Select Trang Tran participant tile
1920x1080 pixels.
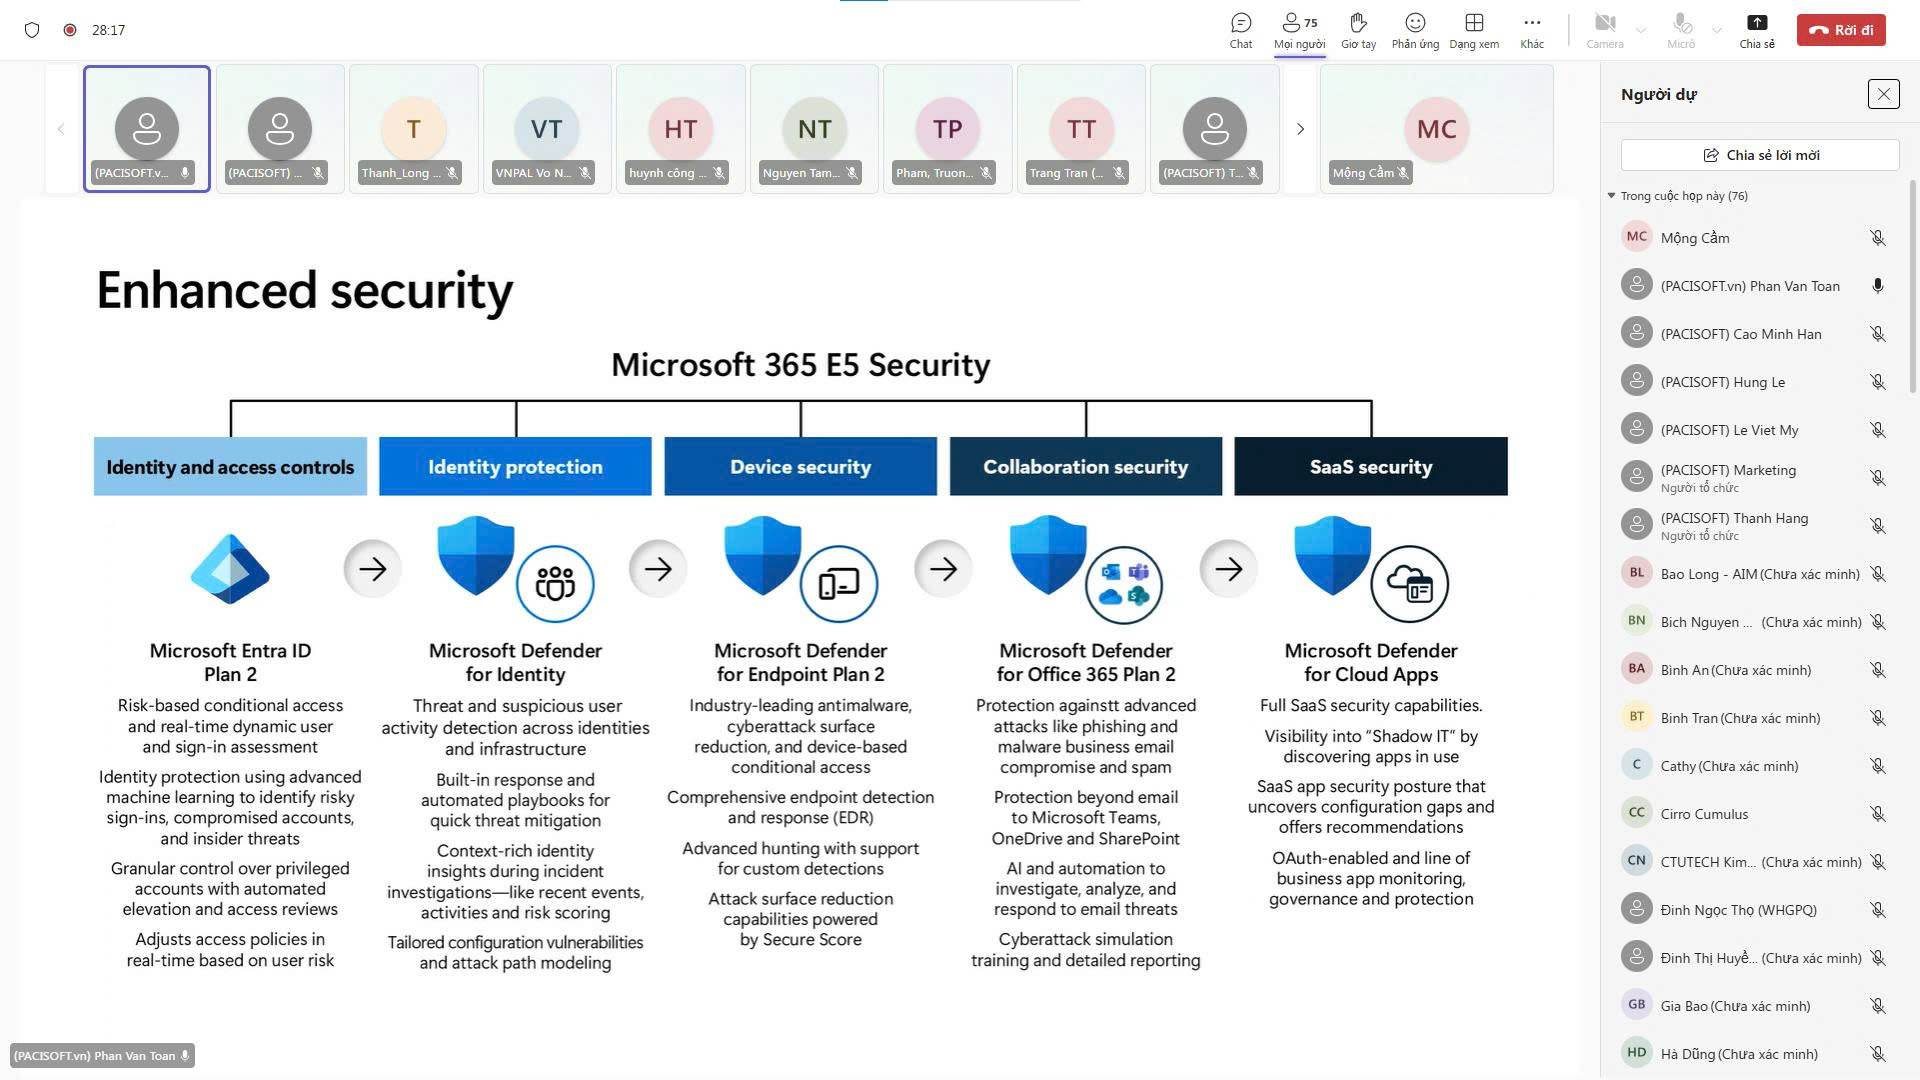tap(1081, 129)
